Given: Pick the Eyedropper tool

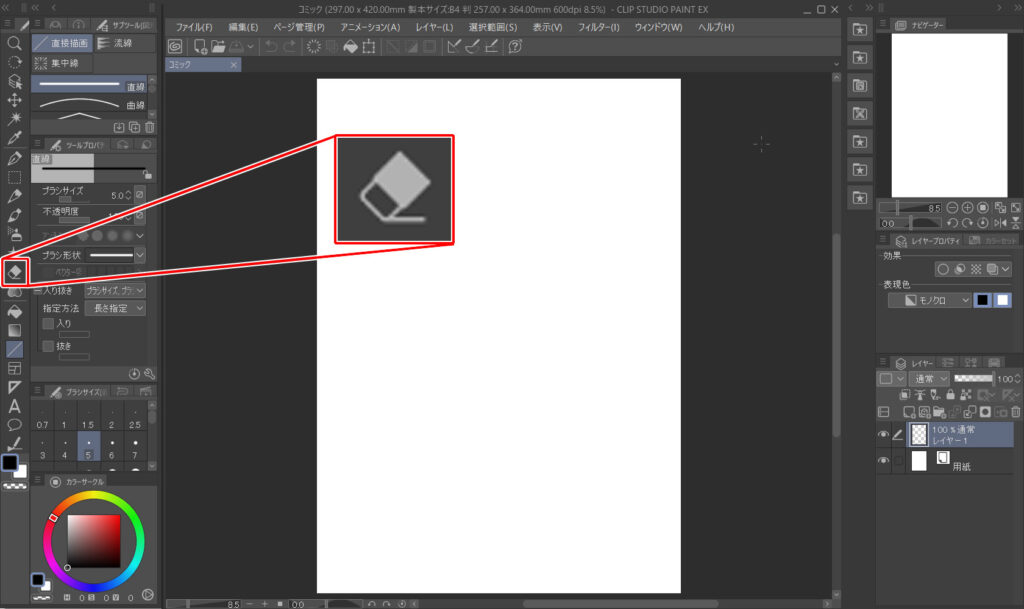Looking at the screenshot, I should [x=14, y=138].
